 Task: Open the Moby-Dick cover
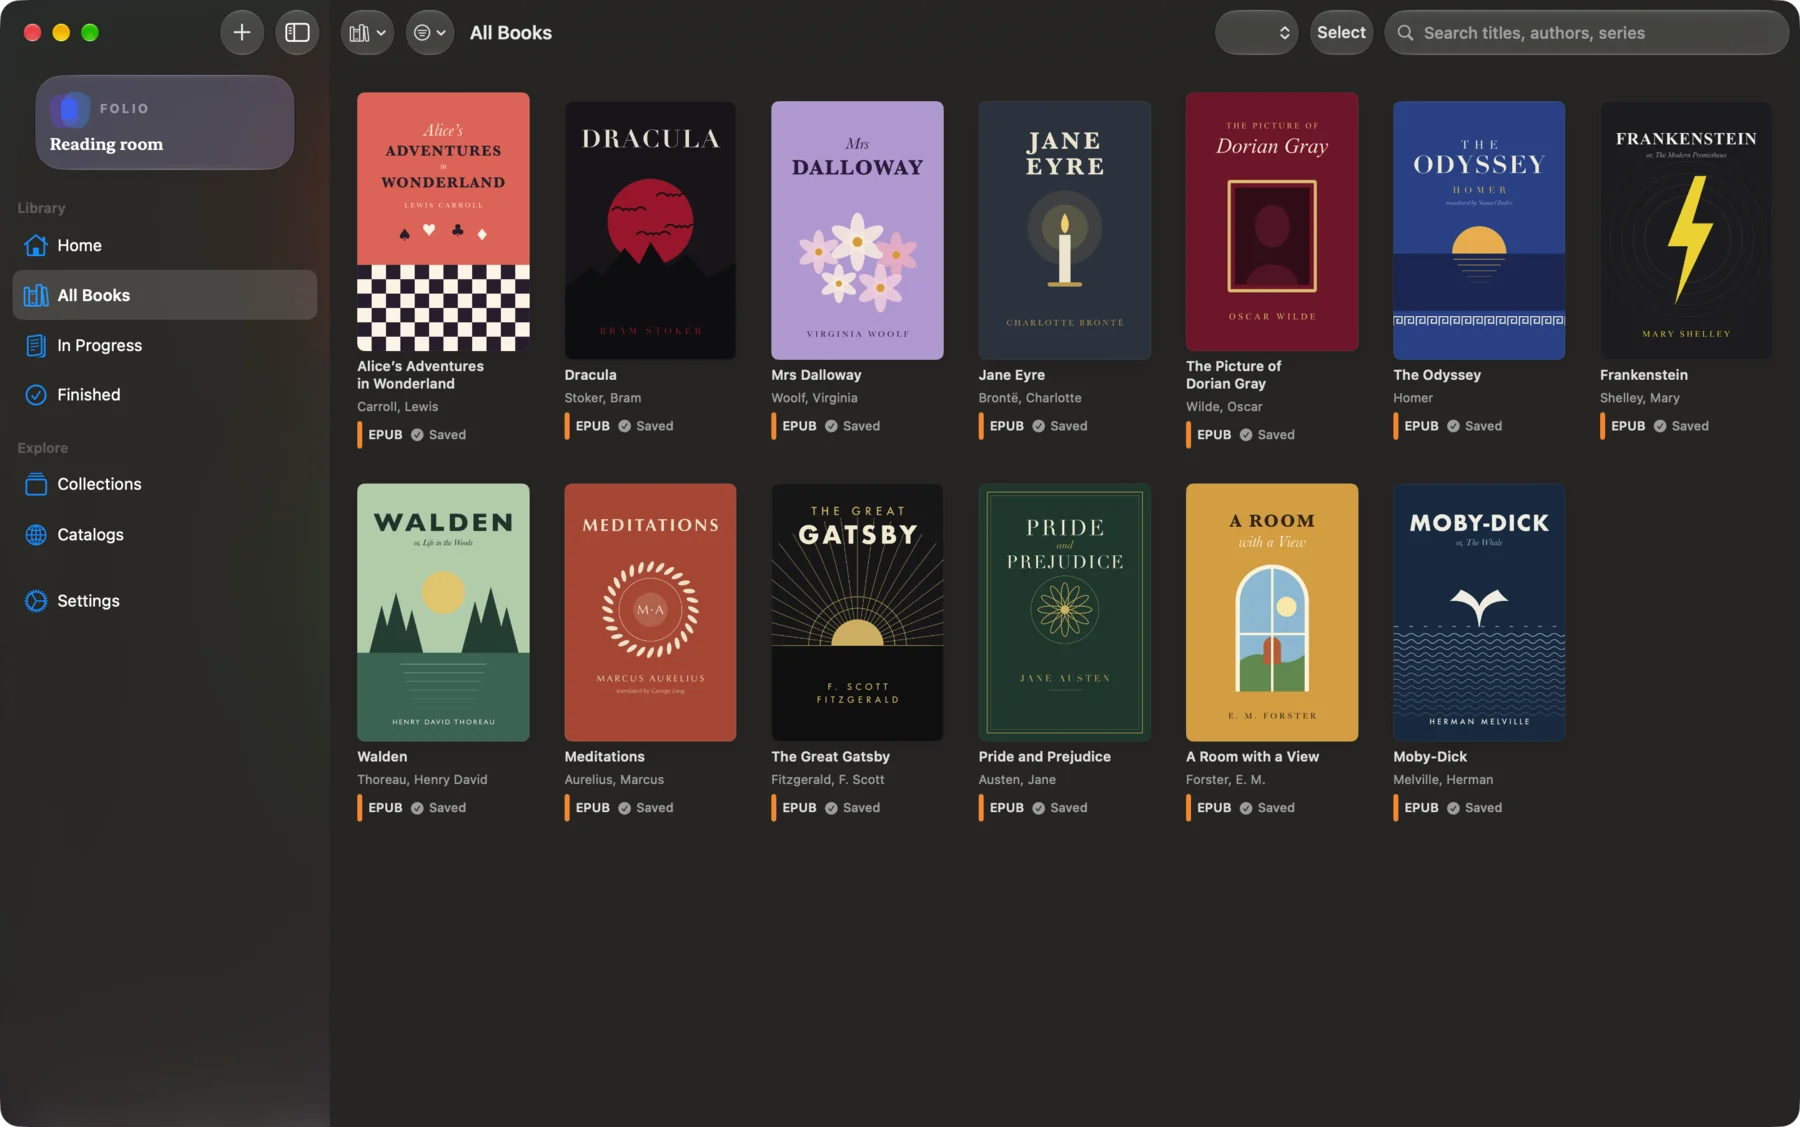1479,613
